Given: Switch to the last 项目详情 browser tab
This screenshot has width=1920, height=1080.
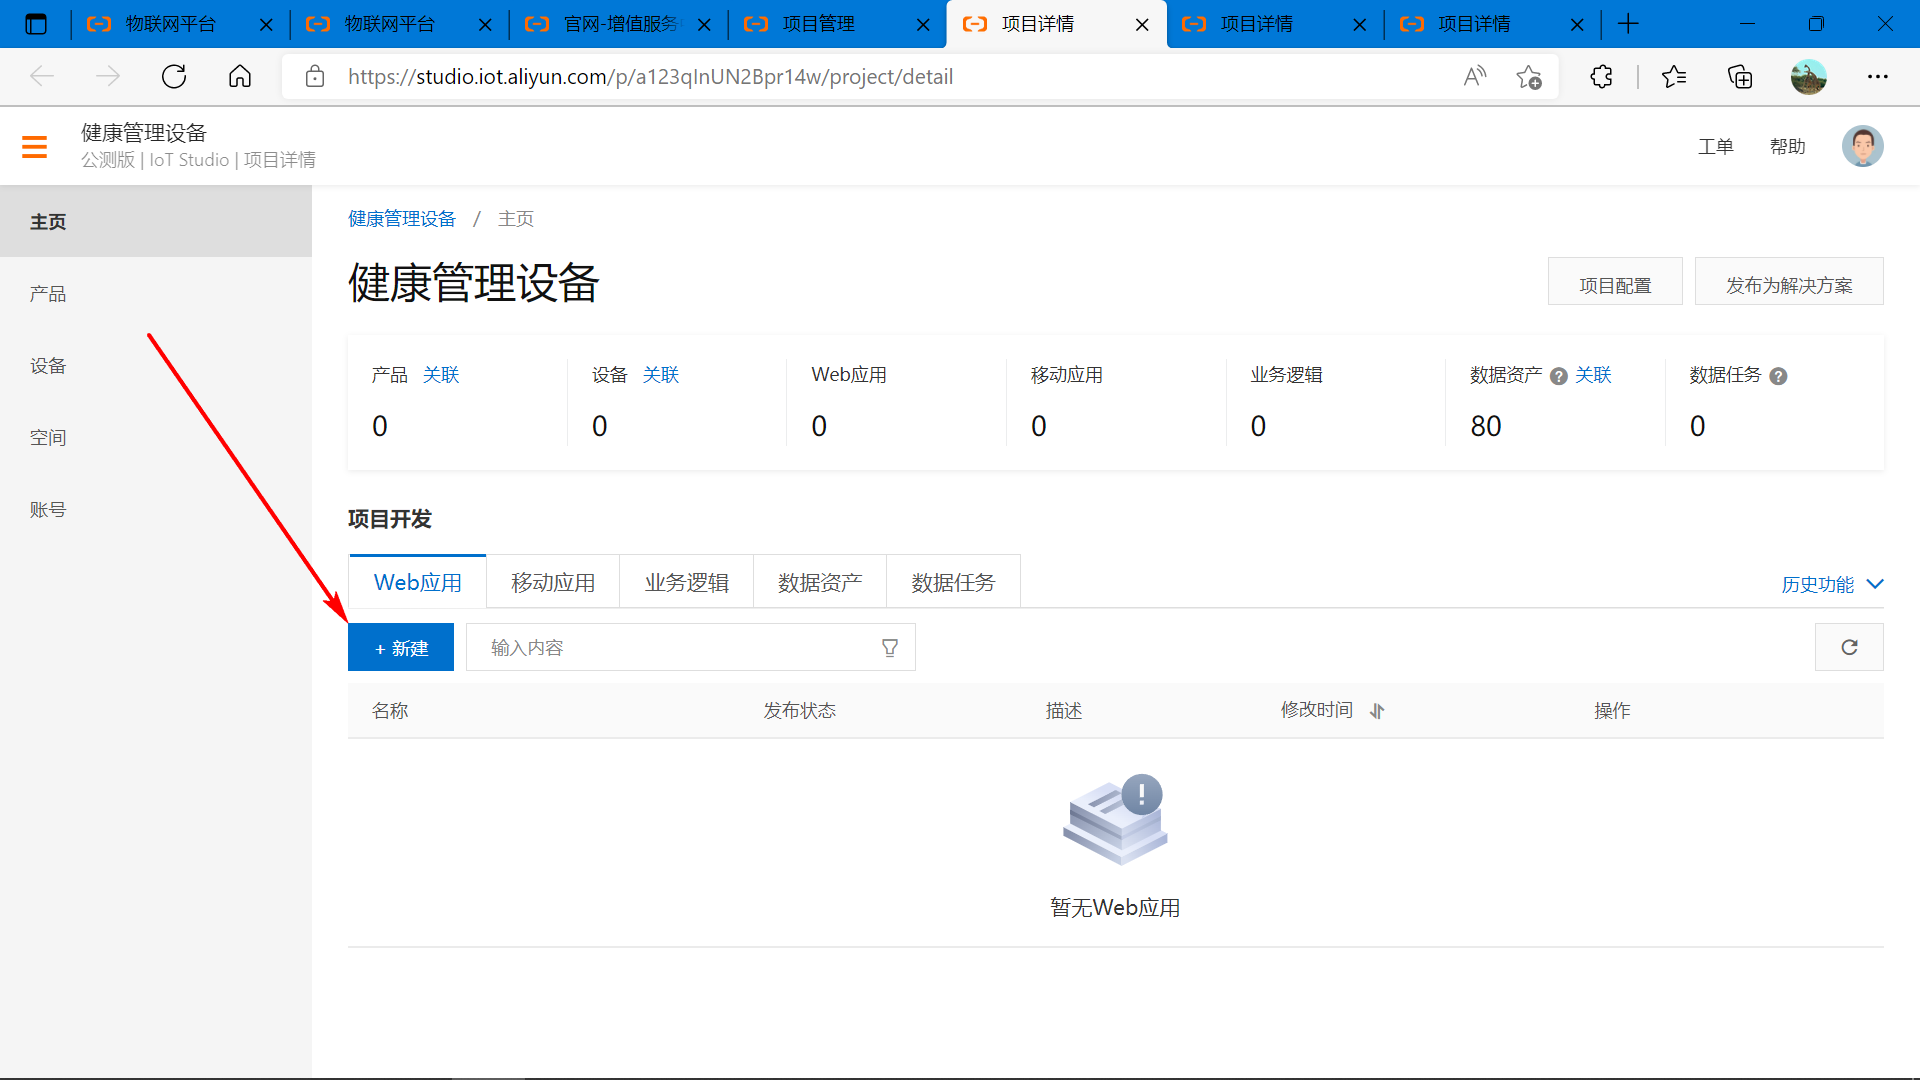Looking at the screenshot, I should (x=1492, y=24).
